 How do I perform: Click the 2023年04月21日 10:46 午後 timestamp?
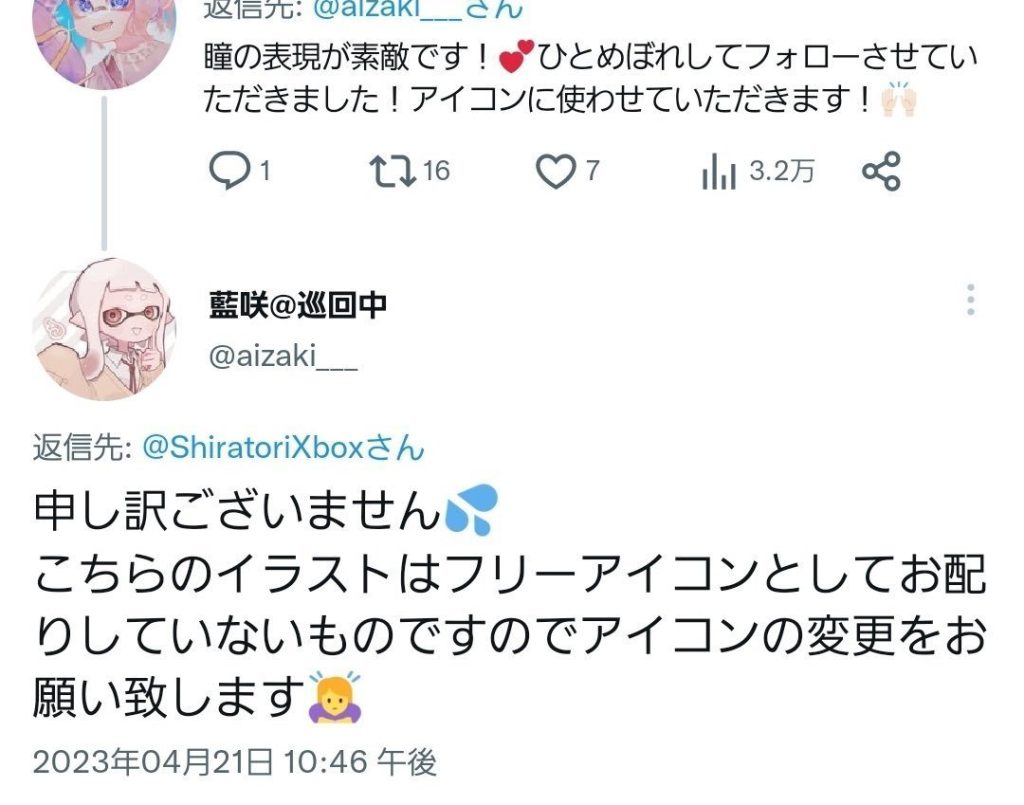point(236,763)
